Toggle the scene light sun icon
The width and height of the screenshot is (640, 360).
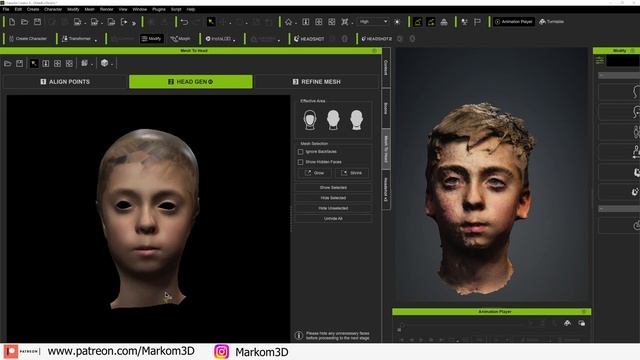click(397, 22)
